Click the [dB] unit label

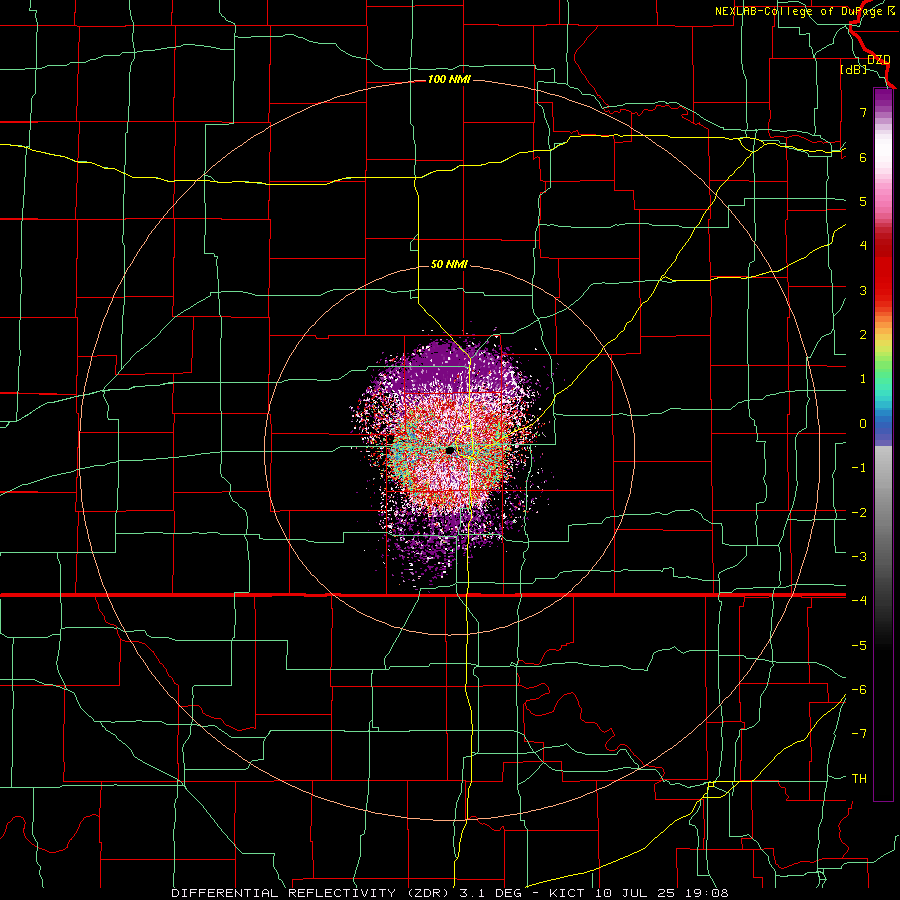(x=853, y=70)
